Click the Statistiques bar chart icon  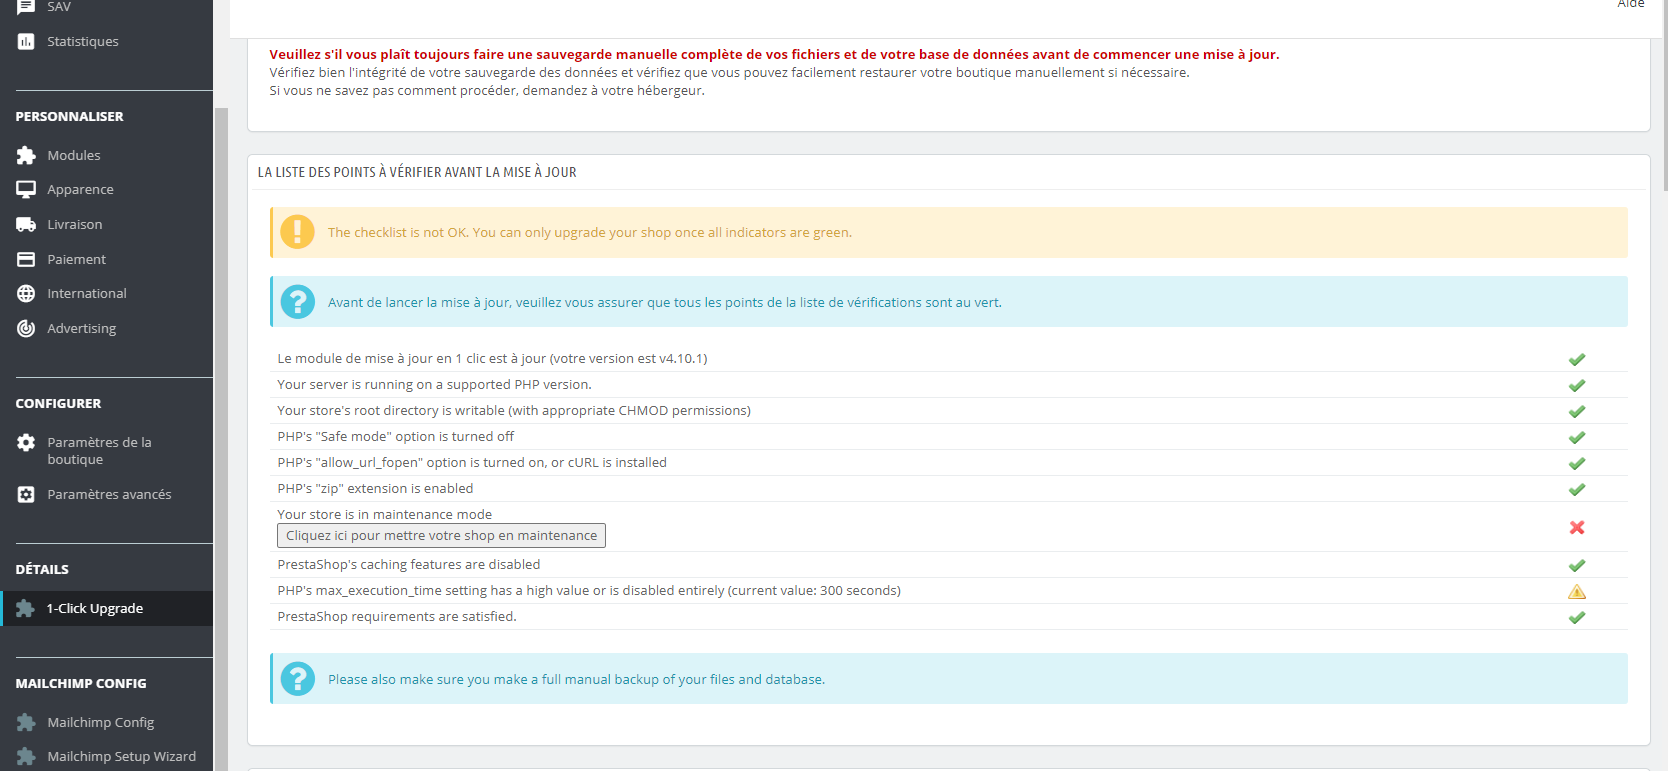coord(26,41)
